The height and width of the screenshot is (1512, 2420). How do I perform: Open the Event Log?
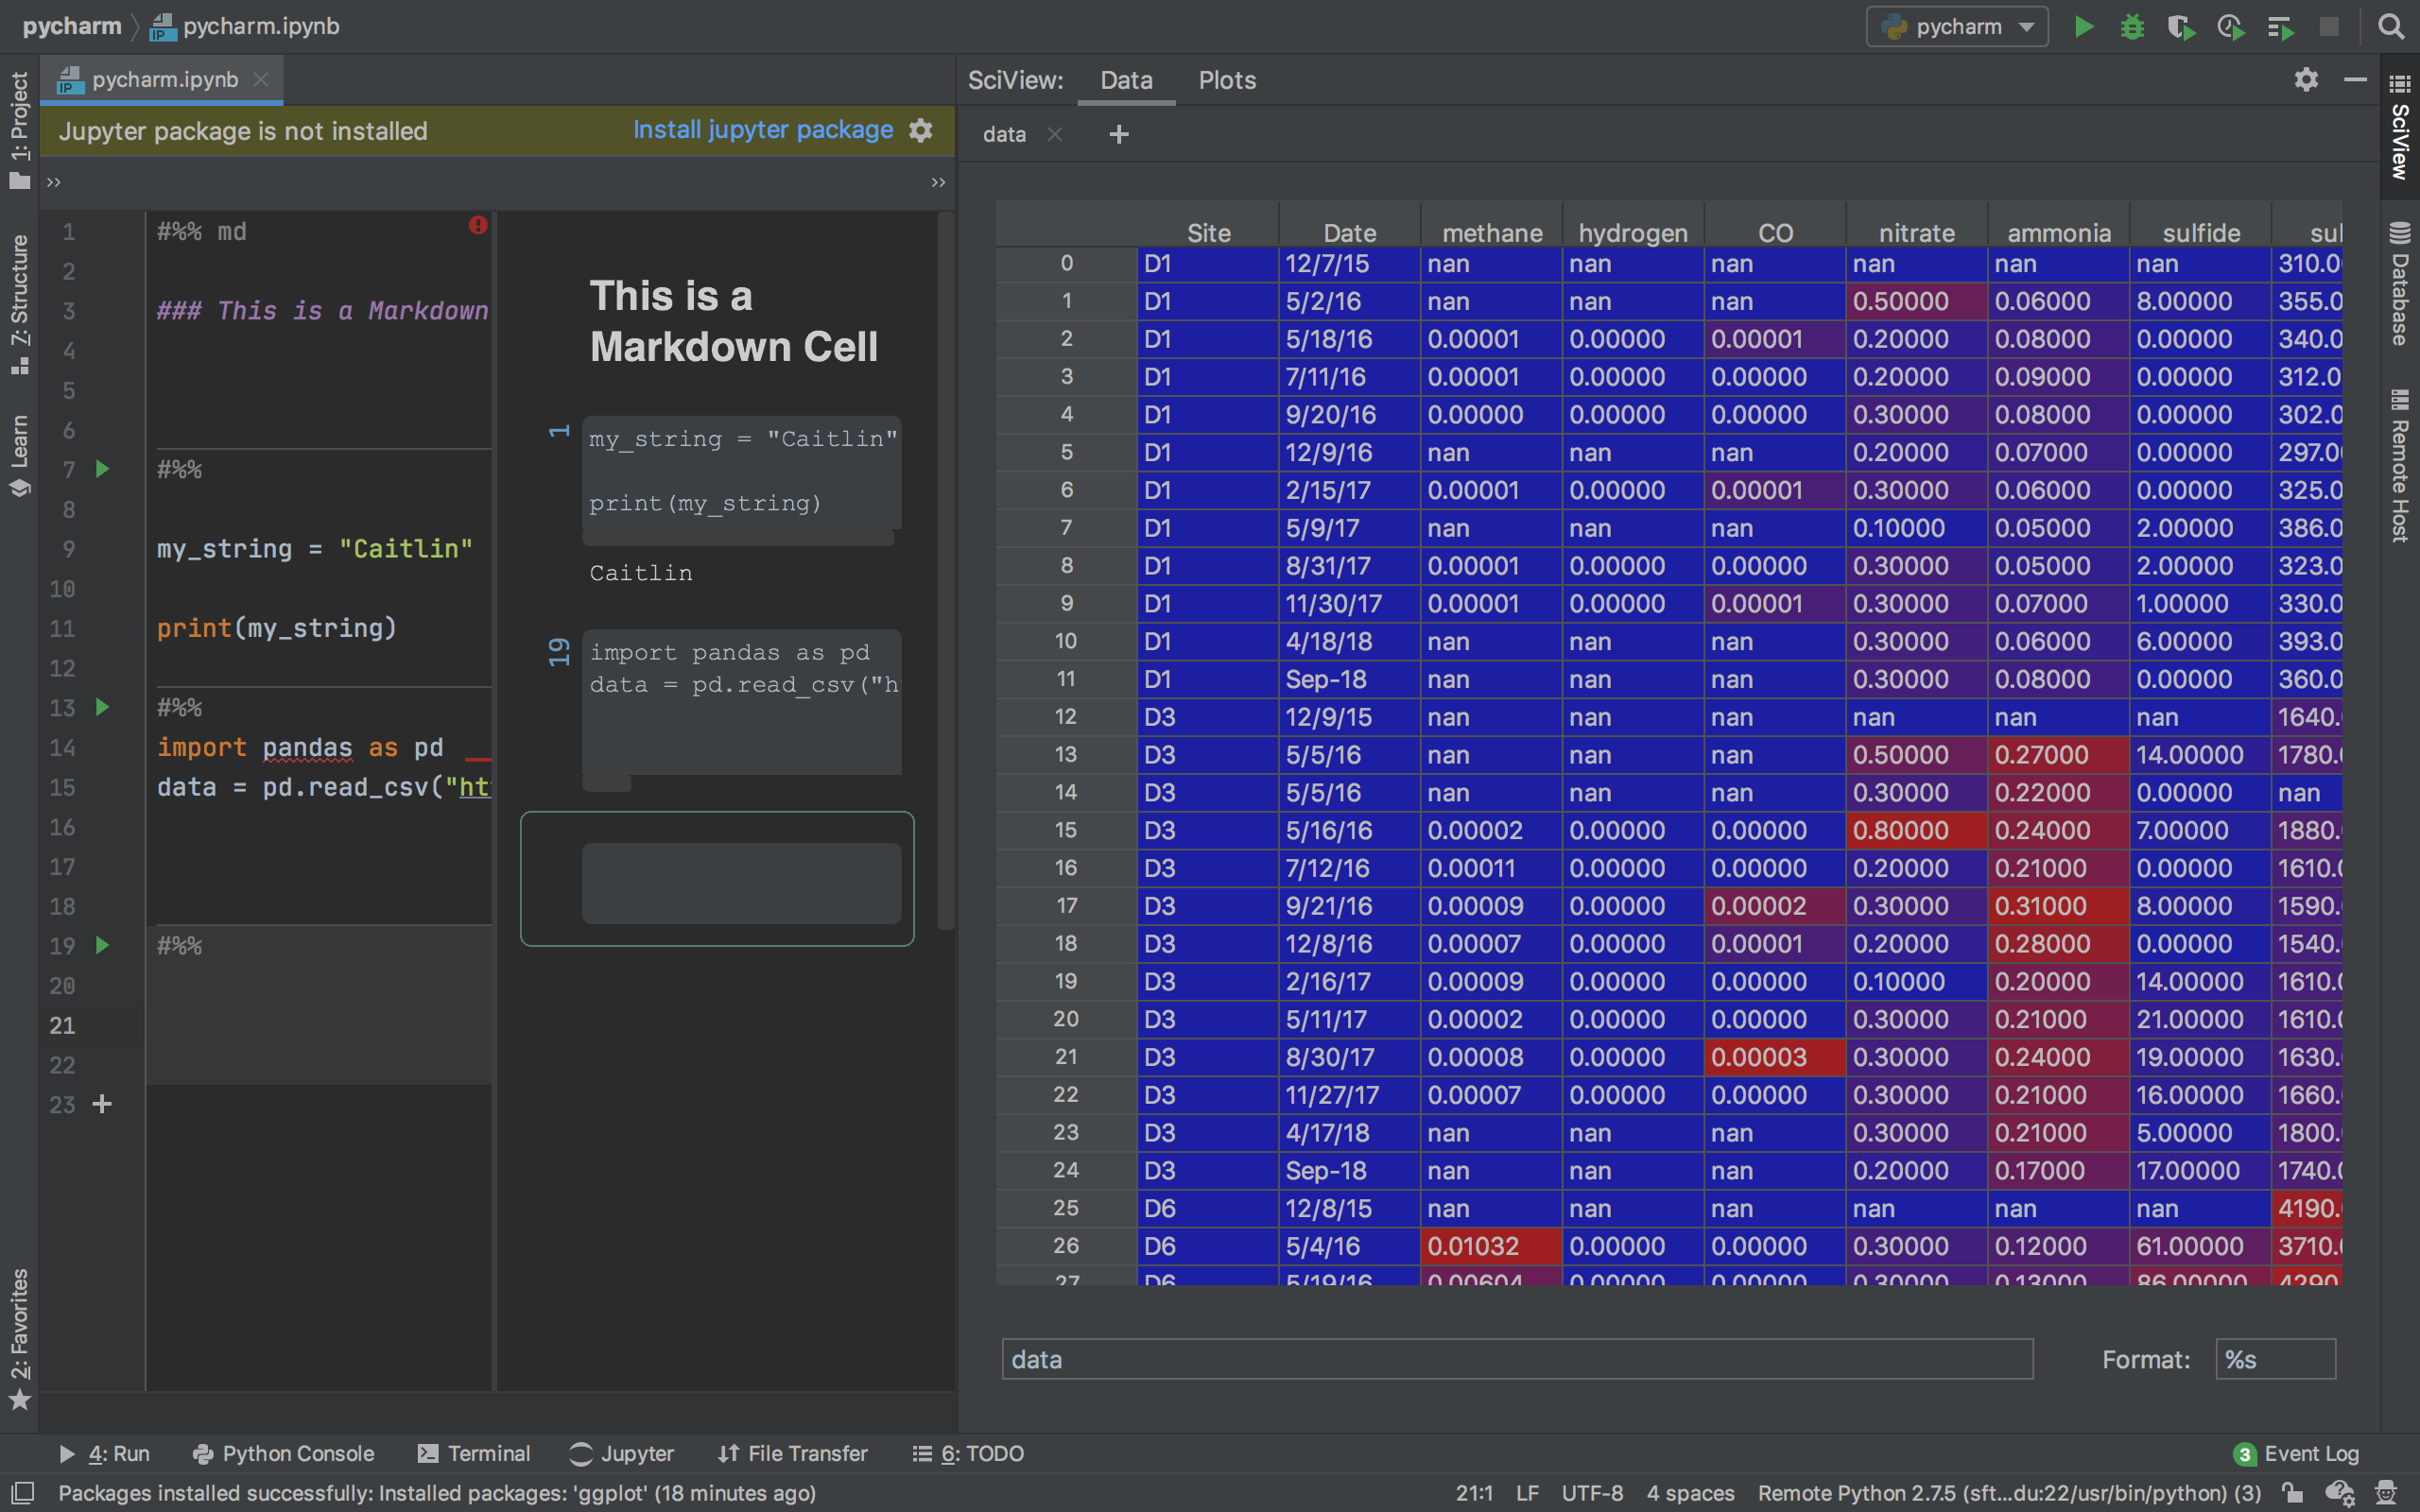click(2296, 1453)
